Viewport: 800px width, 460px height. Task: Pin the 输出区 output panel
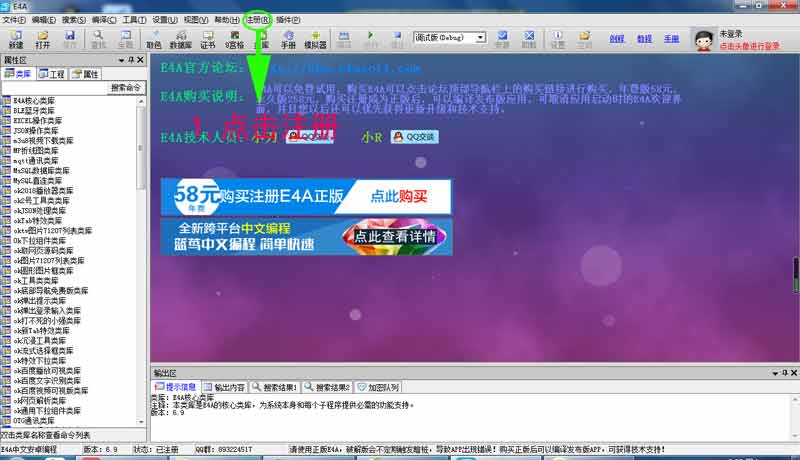click(x=785, y=373)
